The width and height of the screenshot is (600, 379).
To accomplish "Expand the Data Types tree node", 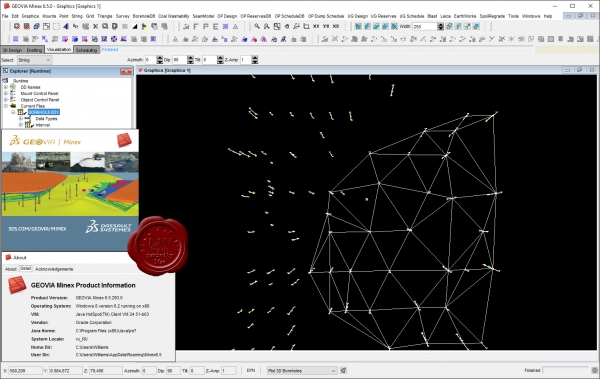I will tap(21, 119).
